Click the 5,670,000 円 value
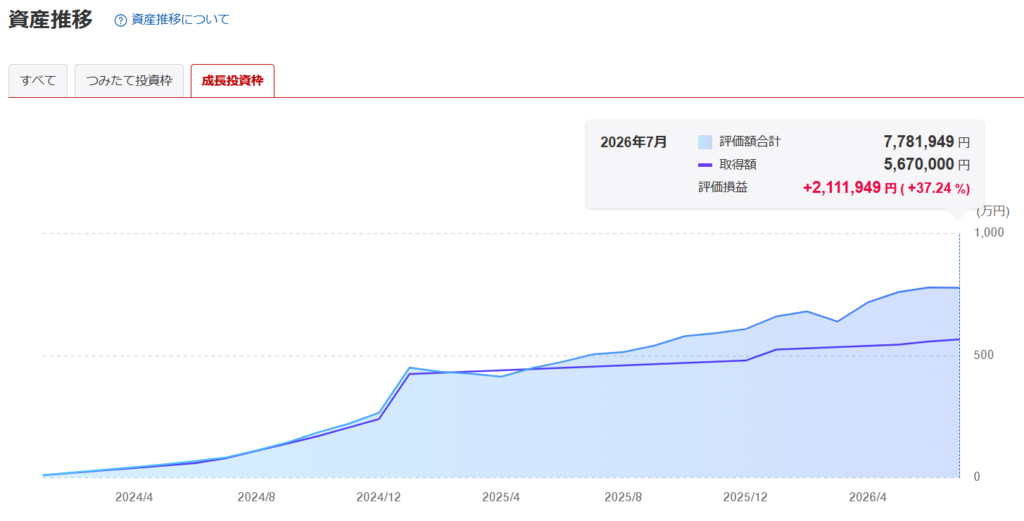 [926, 165]
